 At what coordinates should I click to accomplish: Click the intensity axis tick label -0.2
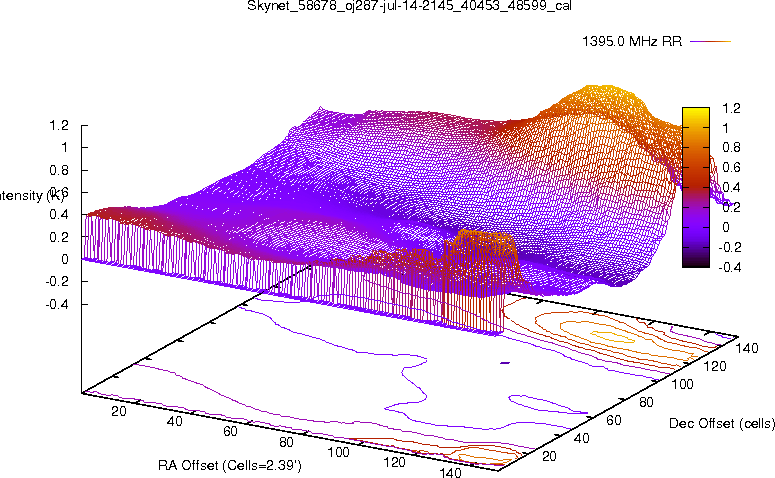pyautogui.click(x=57, y=281)
